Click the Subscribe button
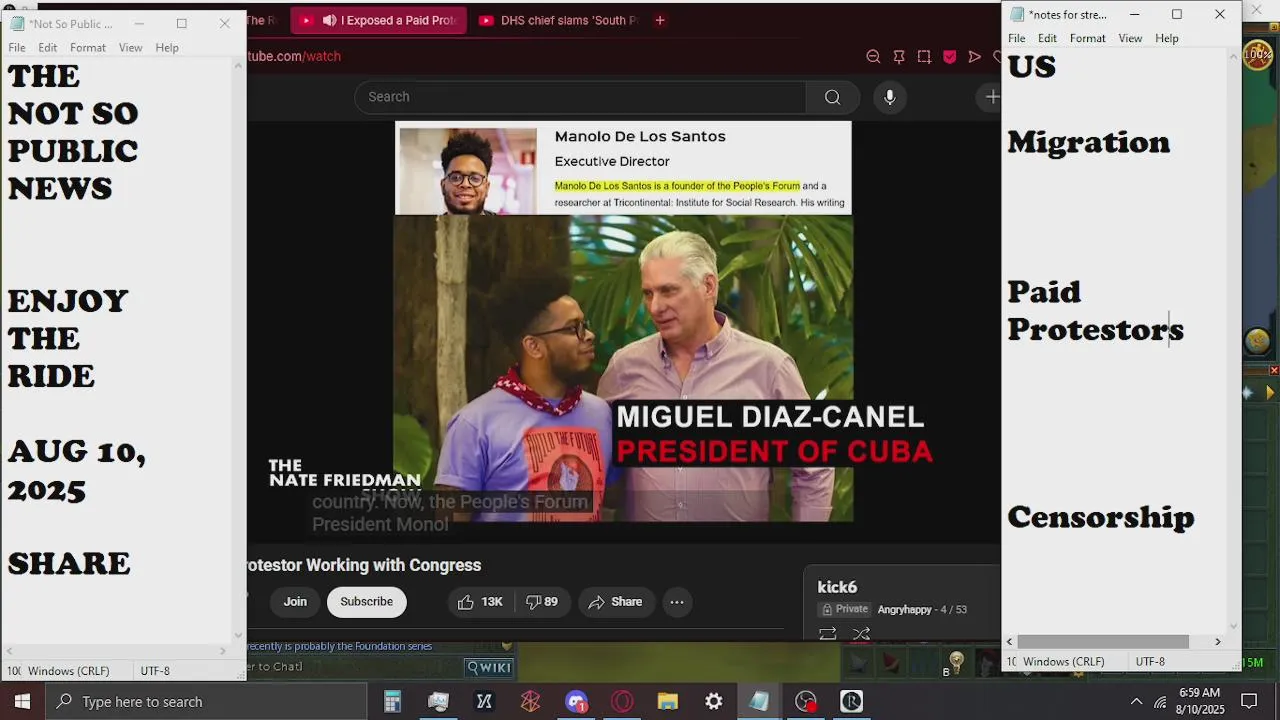Image resolution: width=1280 pixels, height=720 pixels. coord(366,602)
